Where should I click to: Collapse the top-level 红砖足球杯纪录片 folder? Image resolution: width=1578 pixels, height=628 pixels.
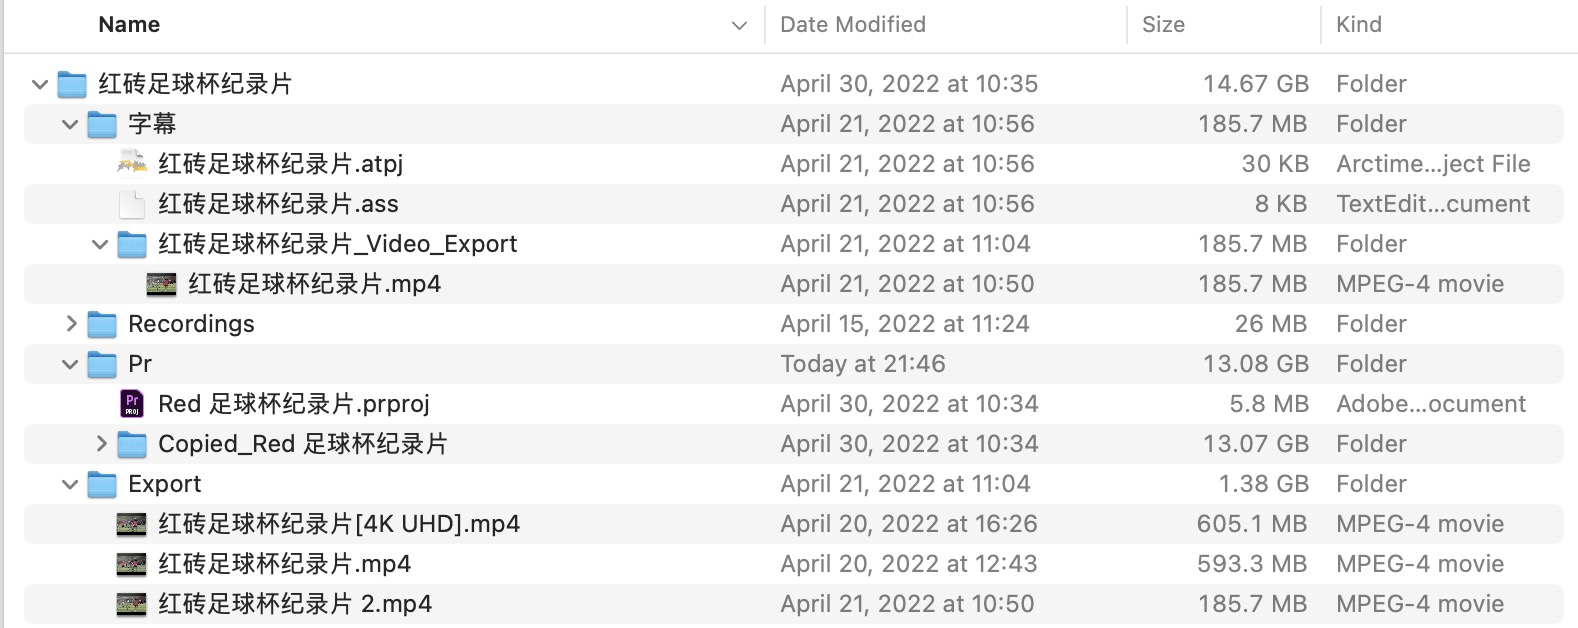[x=40, y=84]
